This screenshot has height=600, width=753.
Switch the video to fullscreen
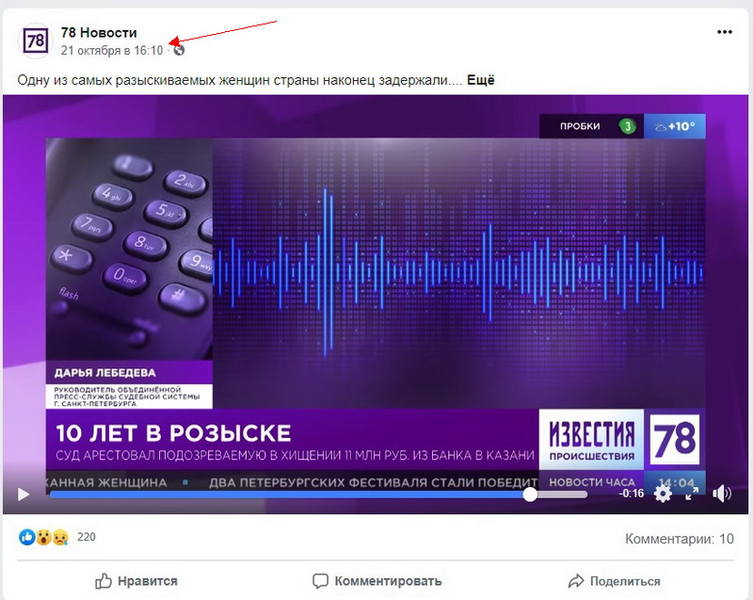[692, 493]
